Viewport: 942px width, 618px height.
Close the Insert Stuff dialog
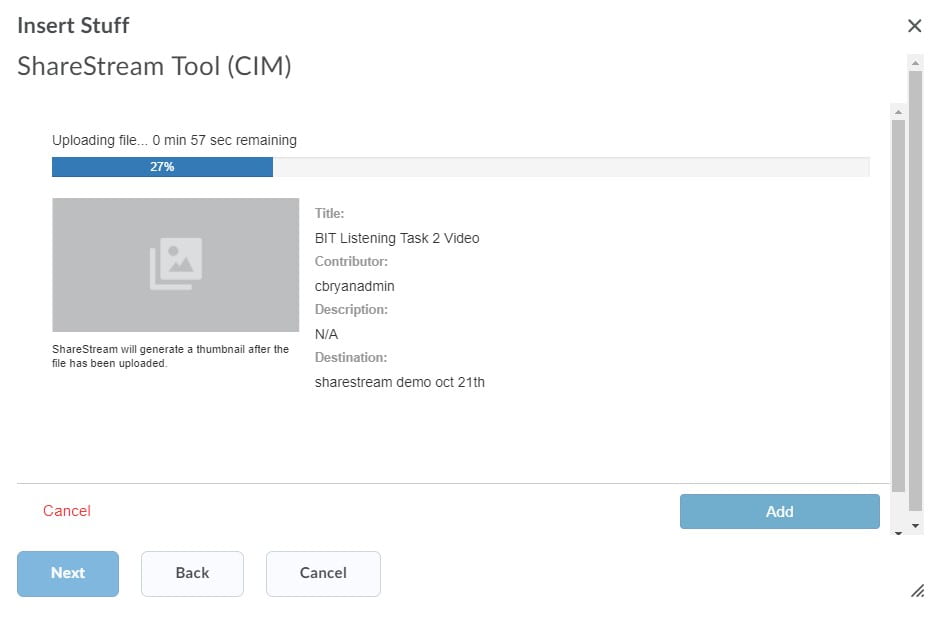click(x=914, y=26)
